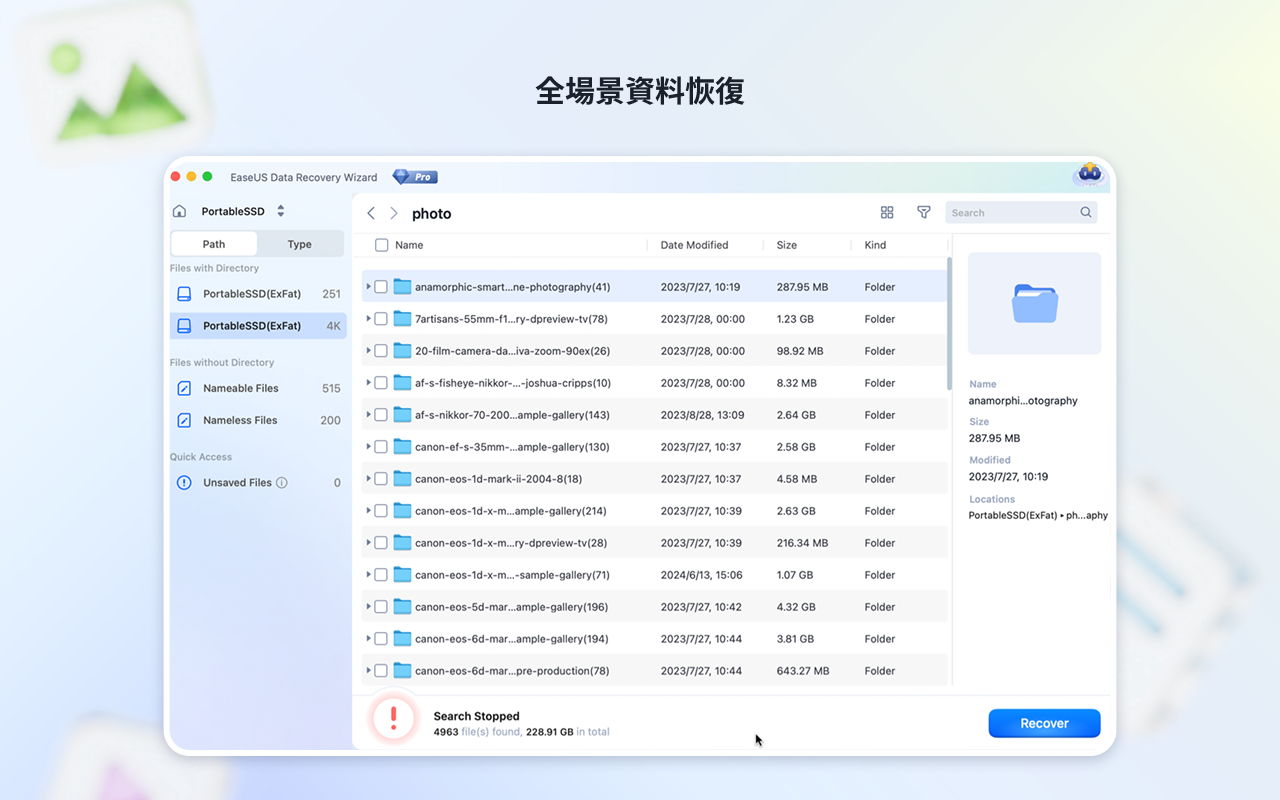
Task: Click the Search Stopped alert icon
Action: click(394, 718)
